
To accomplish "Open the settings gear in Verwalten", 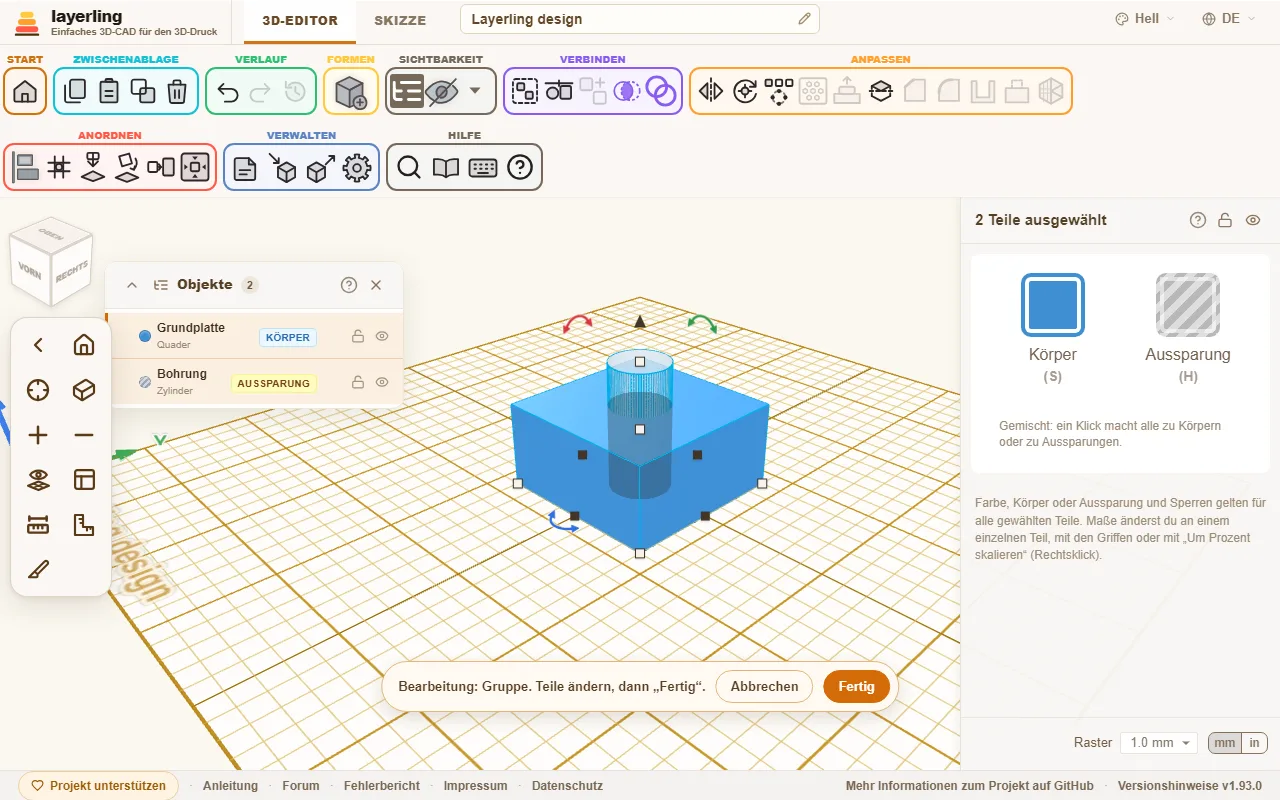I will (357, 168).
